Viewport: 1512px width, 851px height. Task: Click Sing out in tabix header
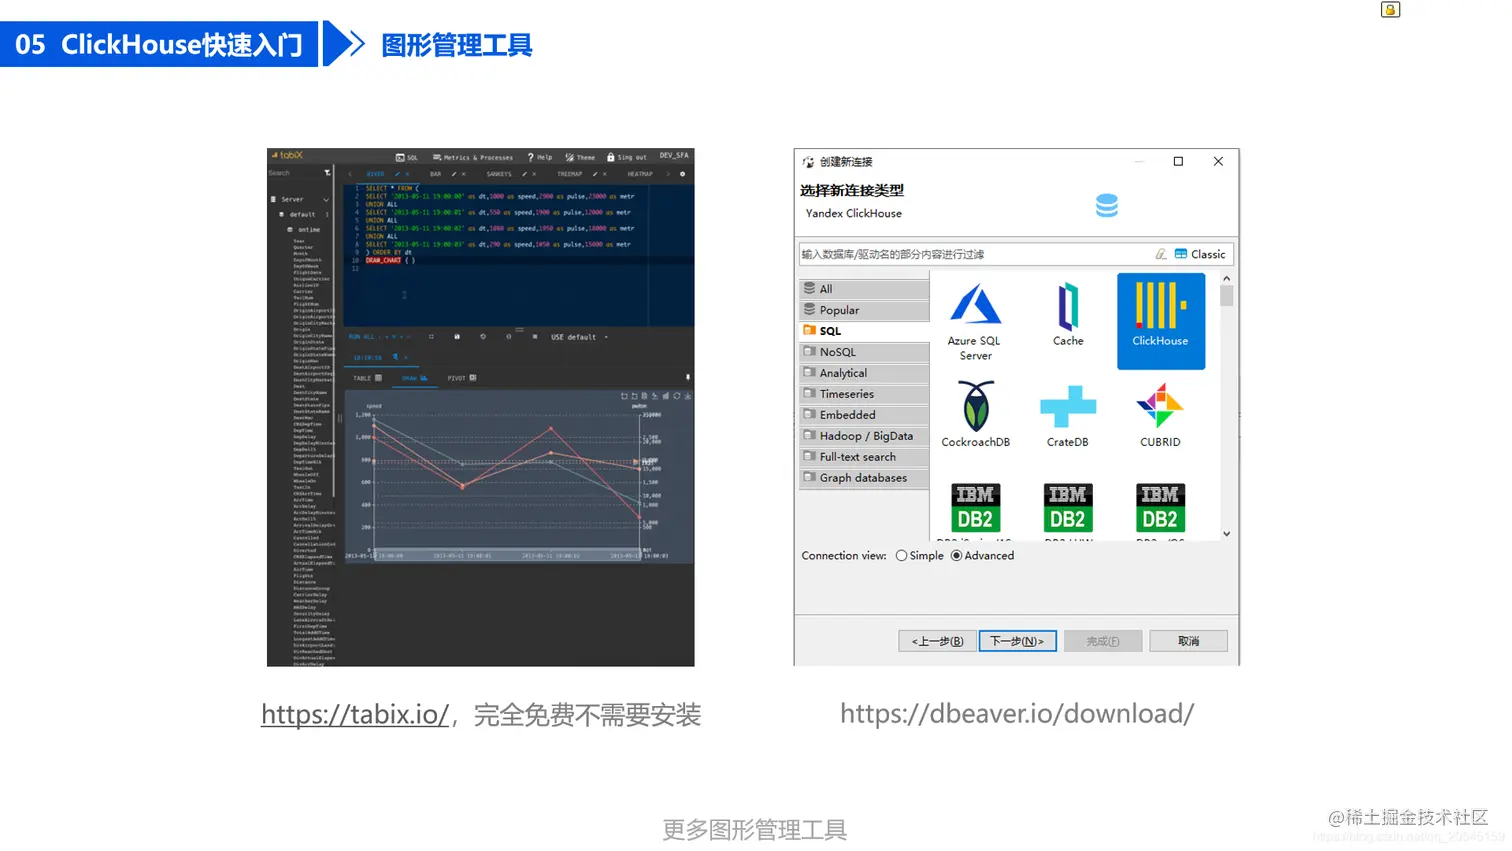pyautogui.click(x=627, y=157)
